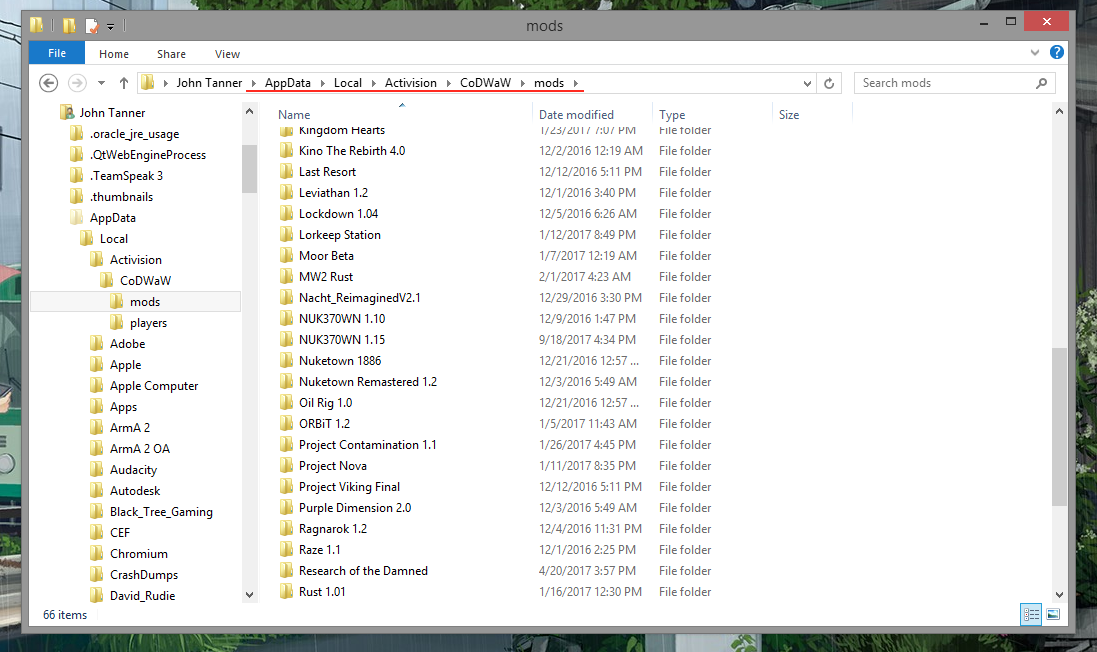Switch to Large icons view layout
The width and height of the screenshot is (1097, 652).
tap(1053, 614)
